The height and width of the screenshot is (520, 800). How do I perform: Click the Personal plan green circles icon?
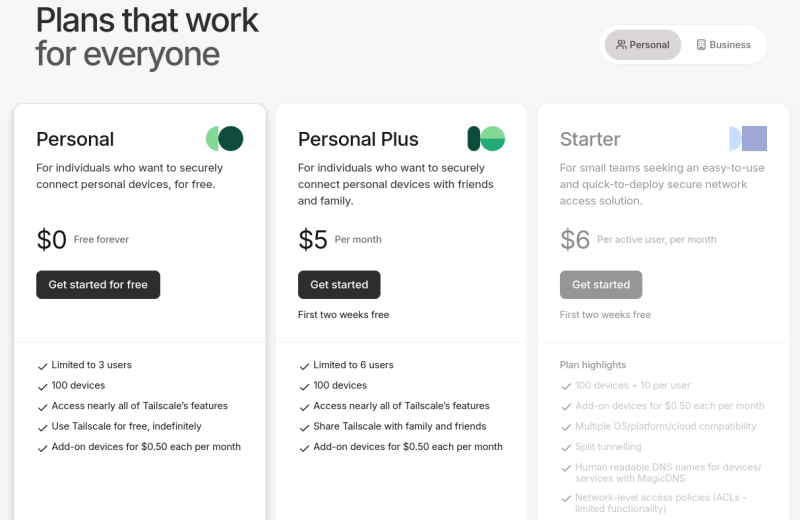tap(224, 139)
